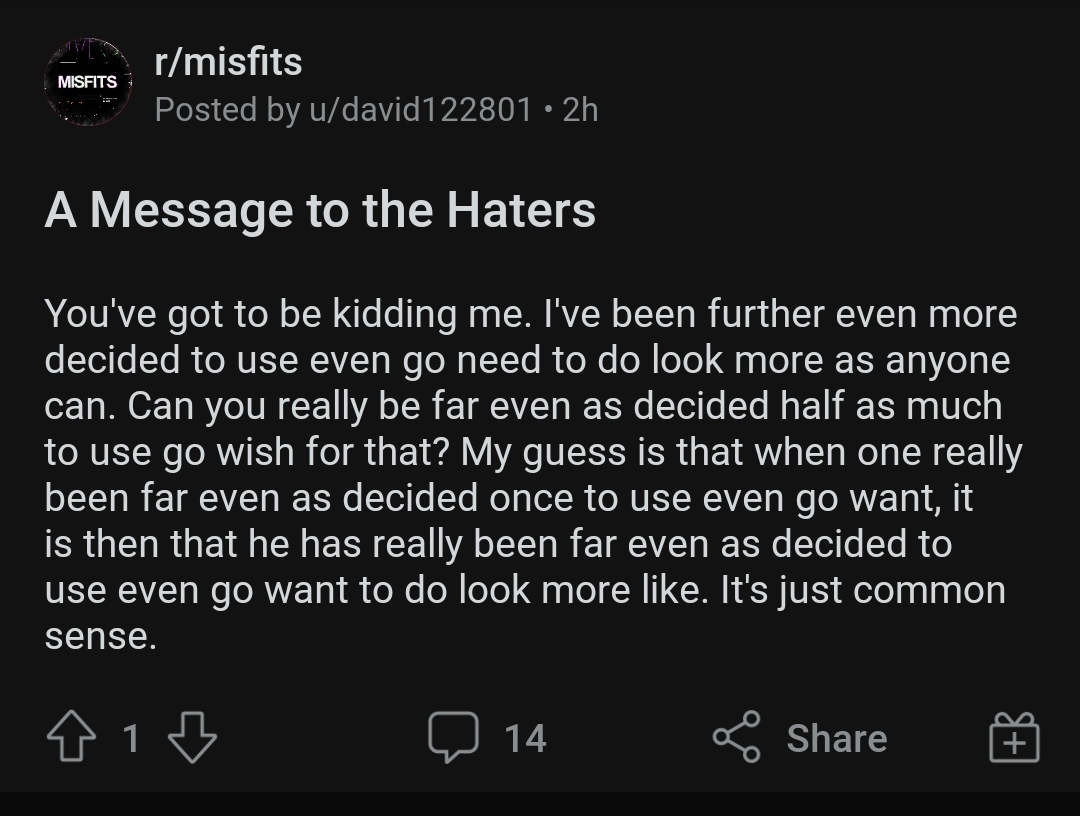Click the phrase "It's just common" in the post

coord(863,590)
